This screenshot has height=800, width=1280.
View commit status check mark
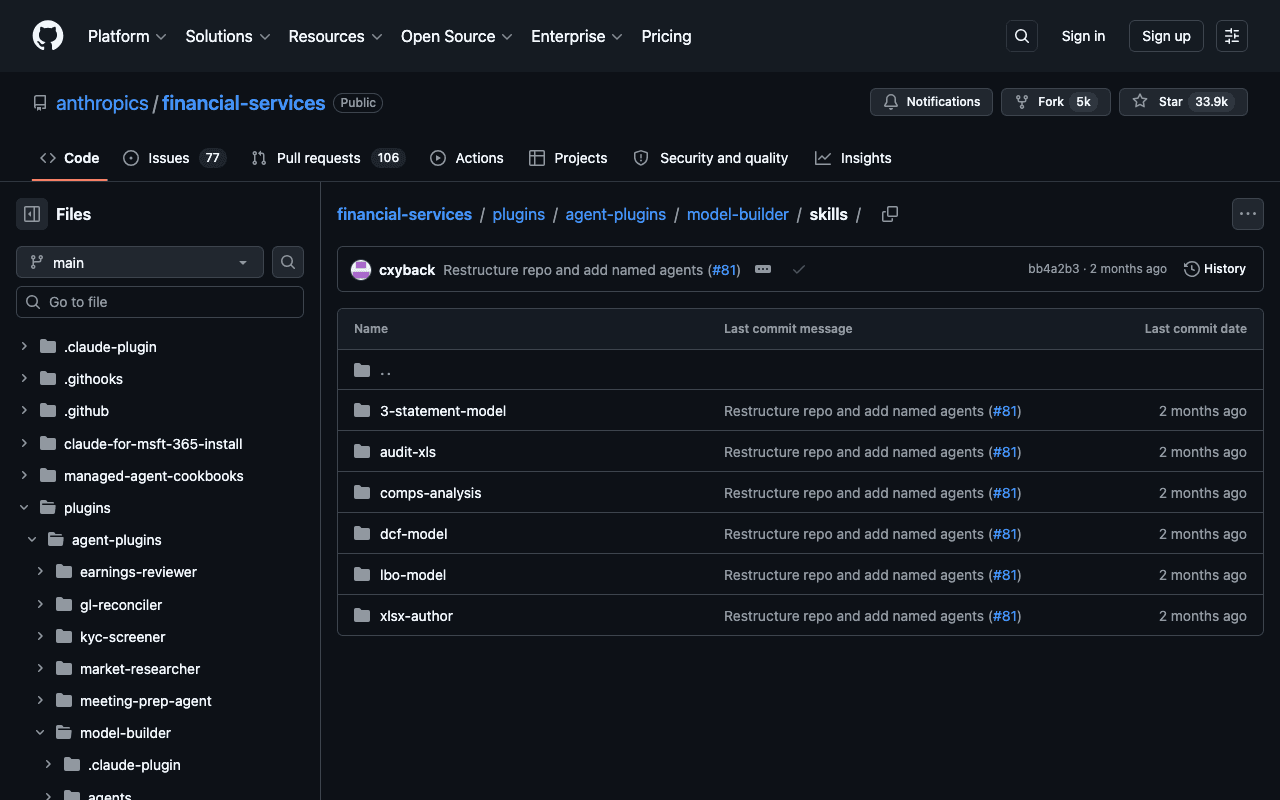pyautogui.click(x=799, y=269)
